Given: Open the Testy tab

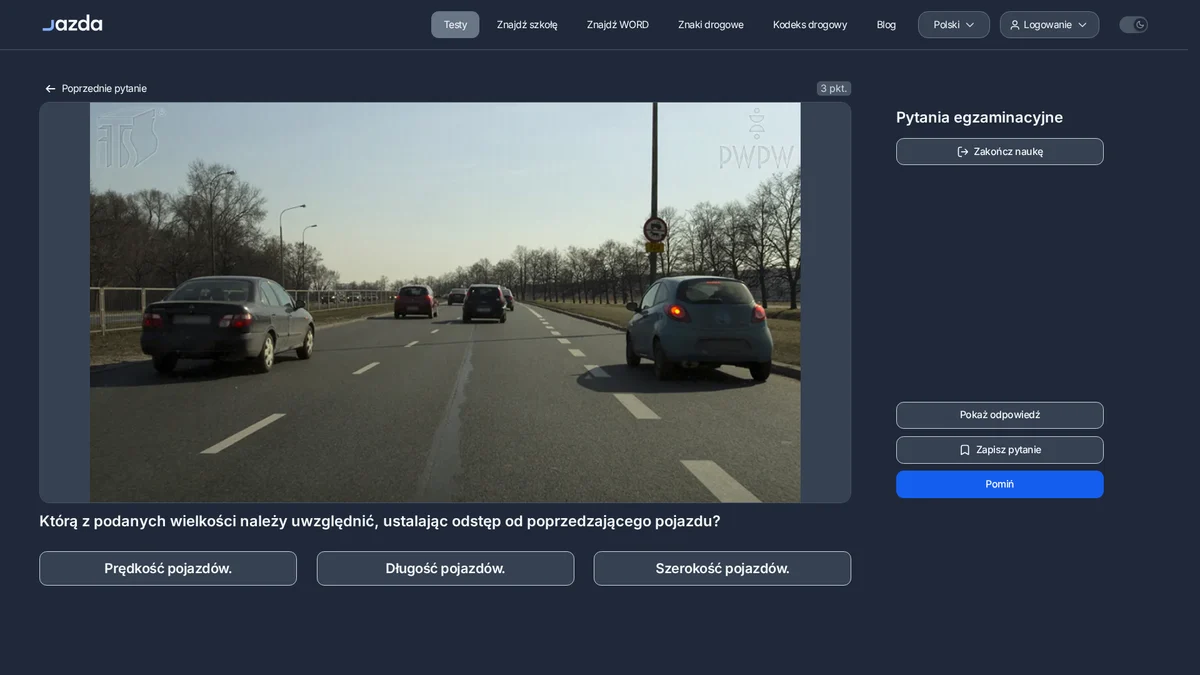Looking at the screenshot, I should pyautogui.click(x=455, y=25).
